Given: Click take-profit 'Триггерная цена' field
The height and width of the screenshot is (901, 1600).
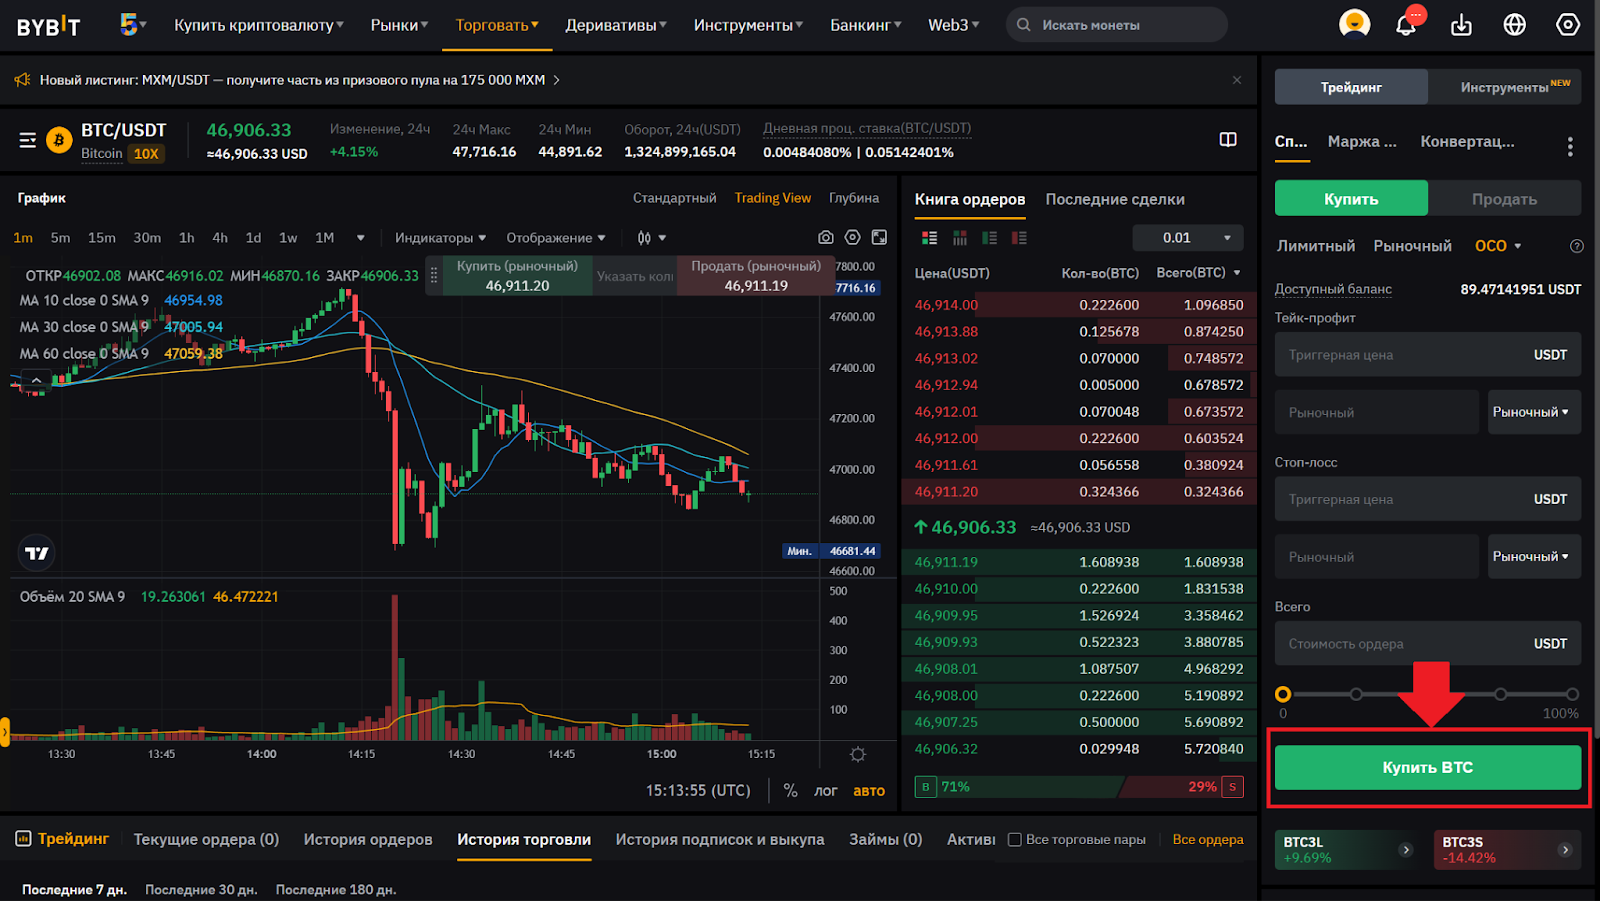Looking at the screenshot, I should tap(1428, 354).
